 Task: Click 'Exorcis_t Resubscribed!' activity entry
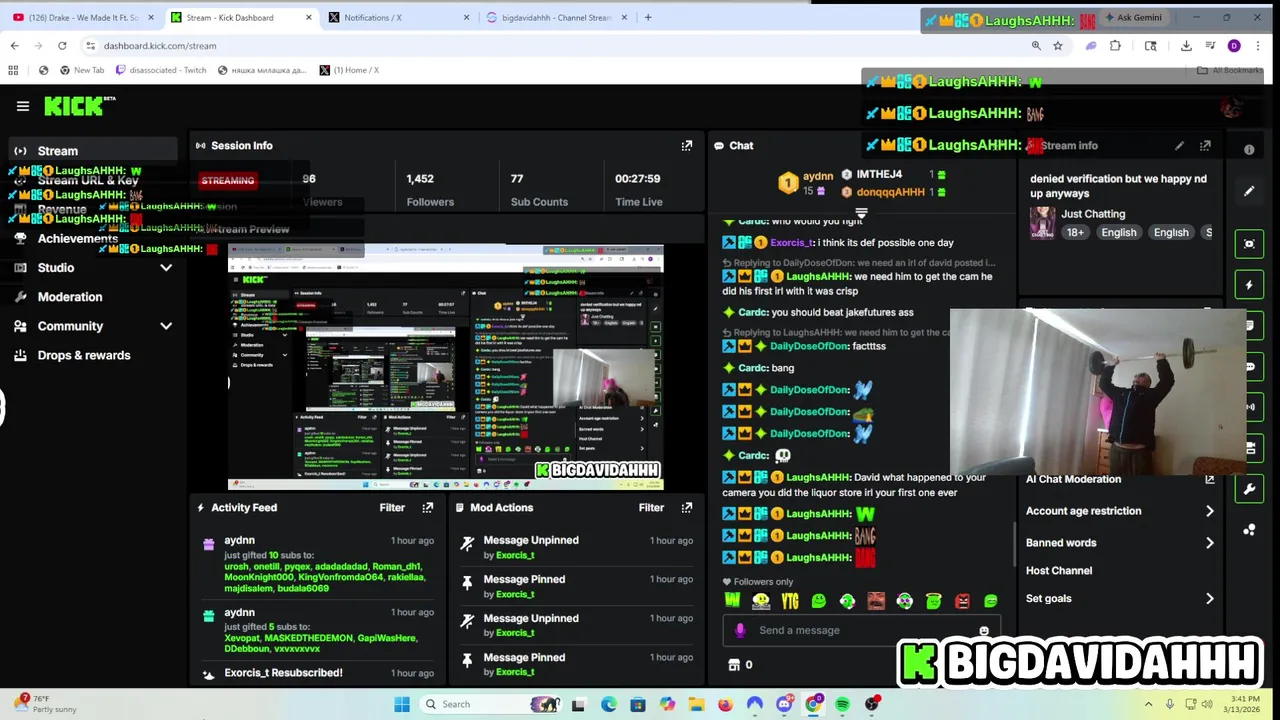coord(283,674)
